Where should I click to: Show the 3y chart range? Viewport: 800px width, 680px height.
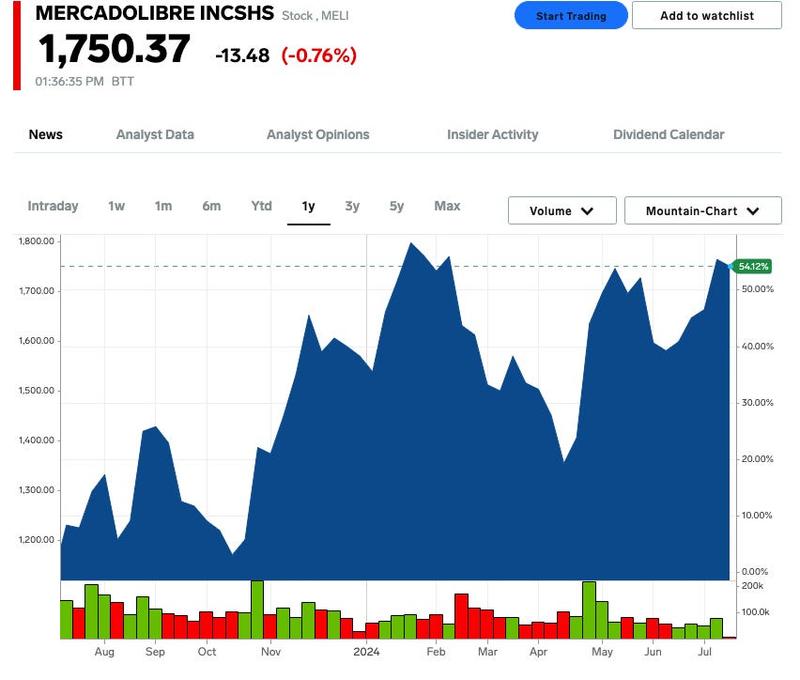click(352, 206)
